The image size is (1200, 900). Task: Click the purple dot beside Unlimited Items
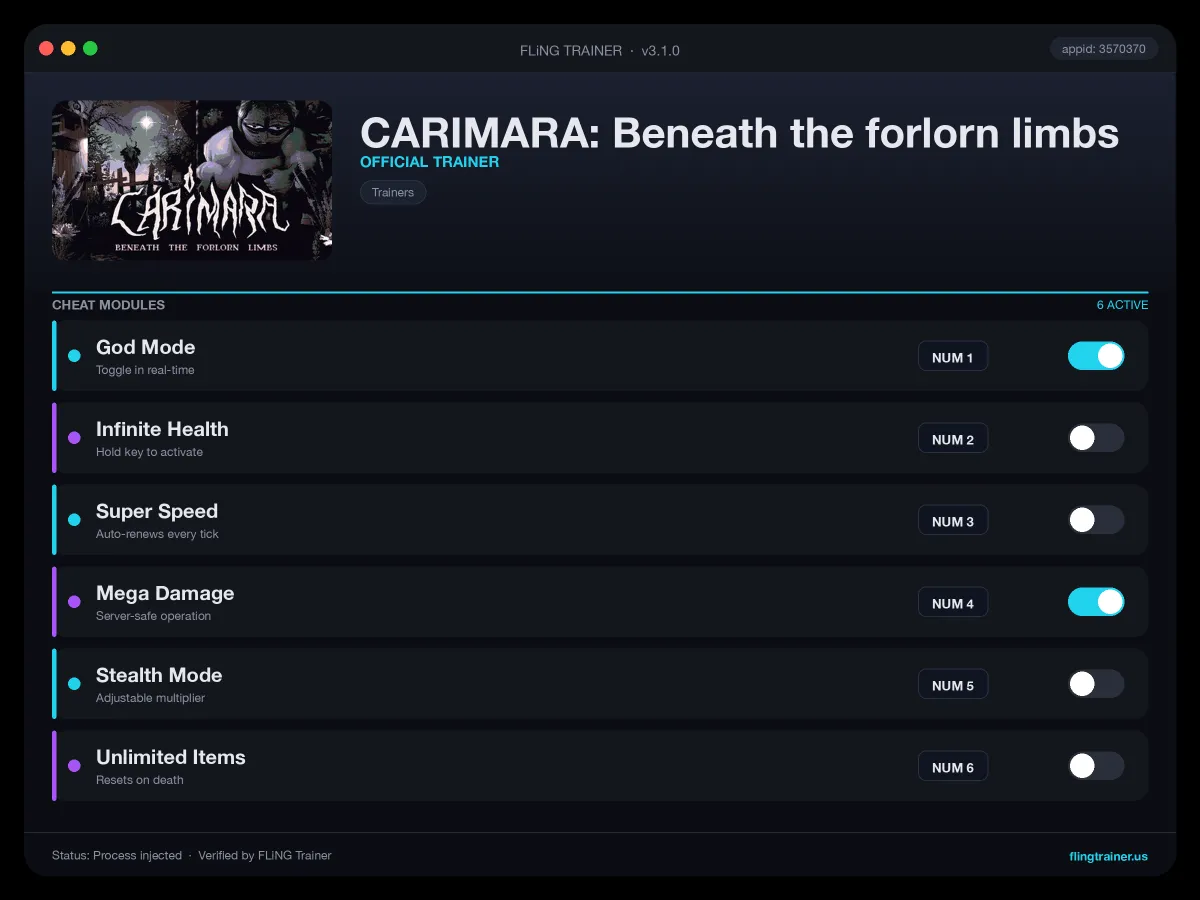point(74,766)
